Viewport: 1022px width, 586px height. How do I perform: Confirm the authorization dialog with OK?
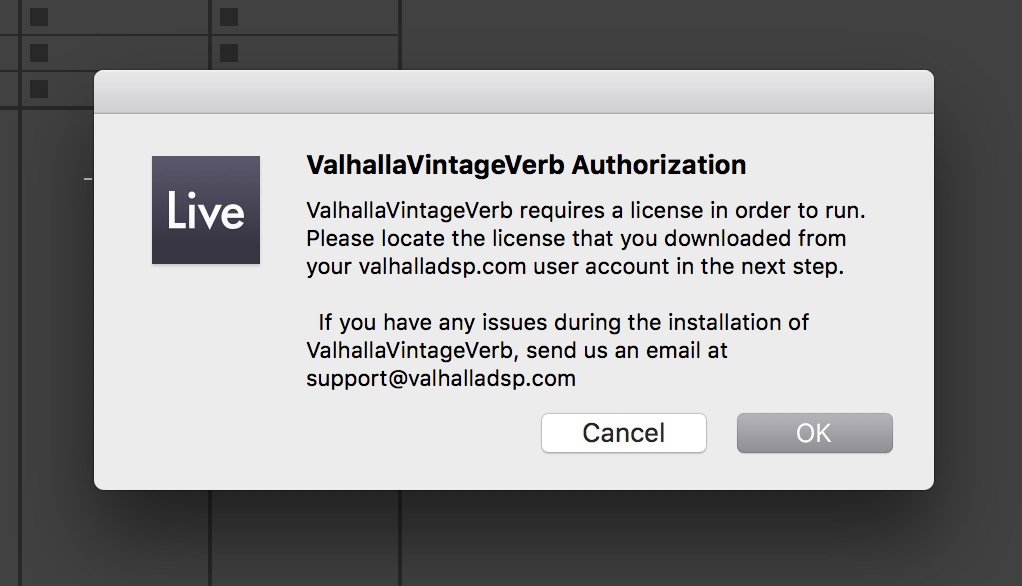(x=814, y=433)
